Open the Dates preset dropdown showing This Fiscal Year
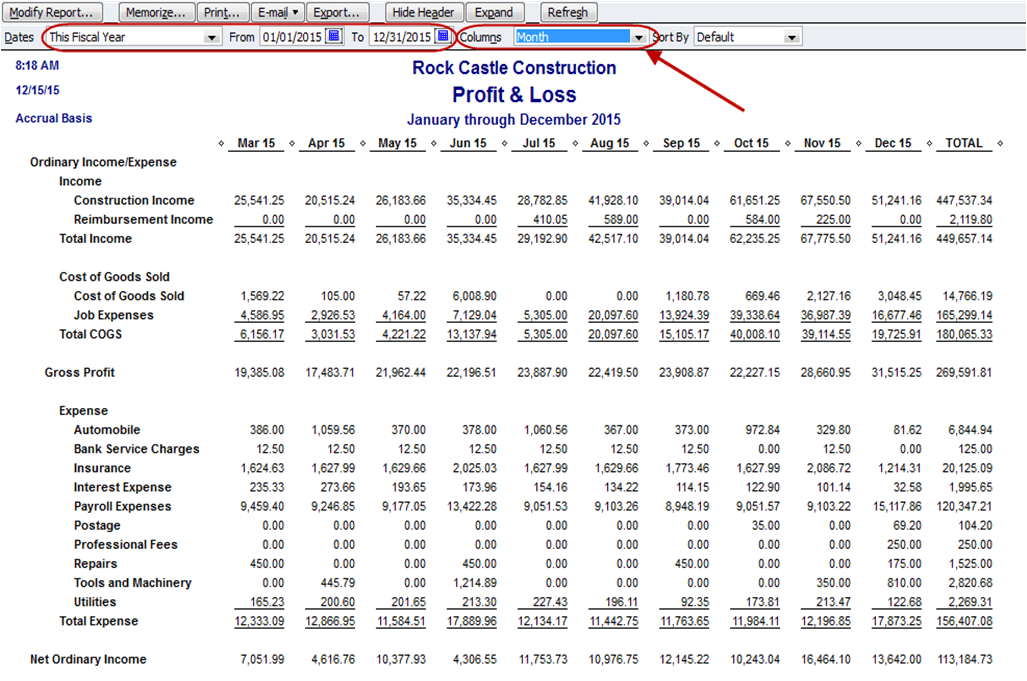 (212, 36)
